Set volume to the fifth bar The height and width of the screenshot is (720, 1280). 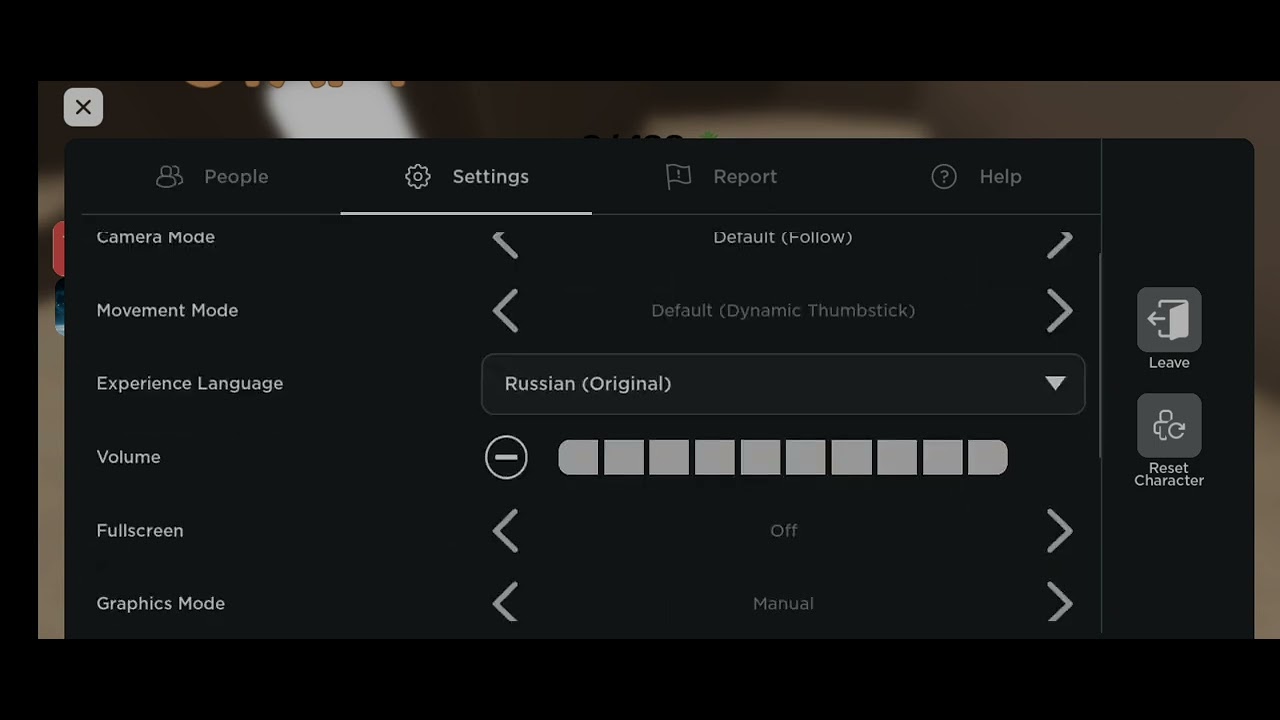tap(760, 458)
